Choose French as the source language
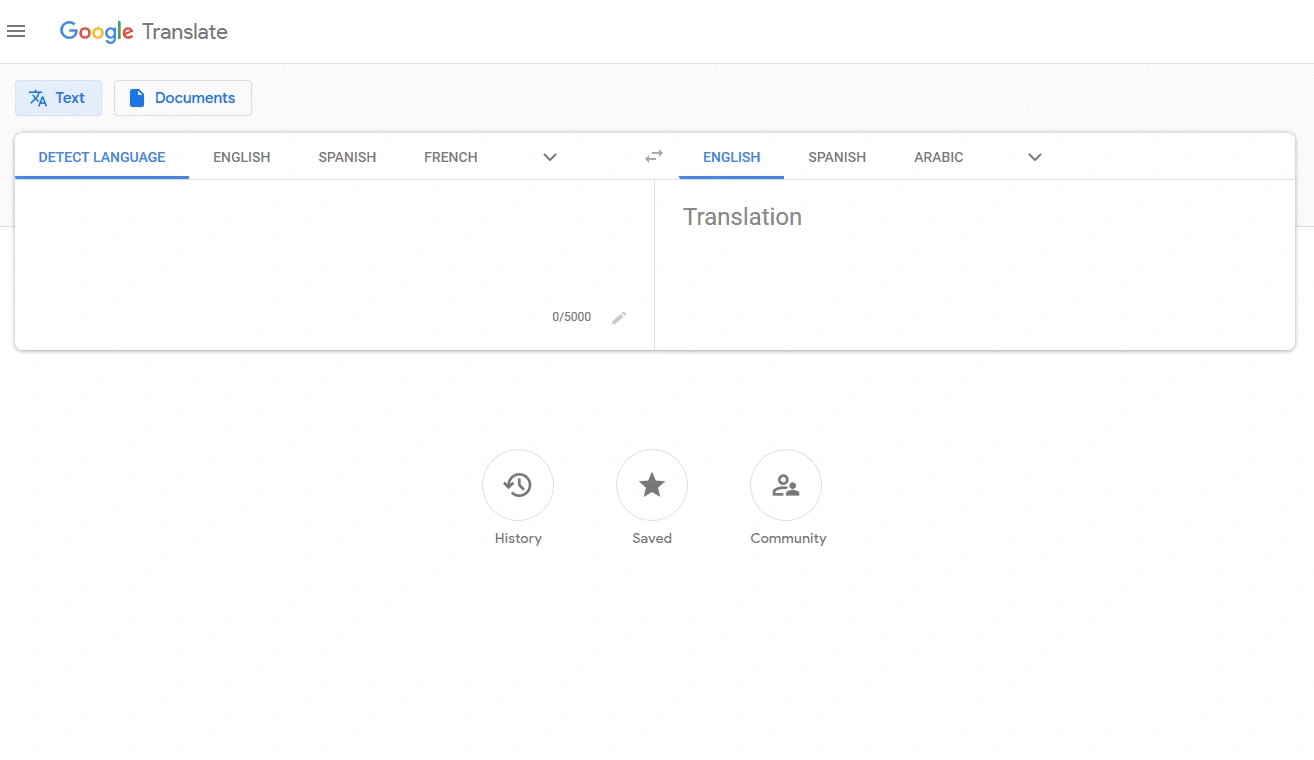Image resolution: width=1314 pixels, height=760 pixels. (450, 157)
